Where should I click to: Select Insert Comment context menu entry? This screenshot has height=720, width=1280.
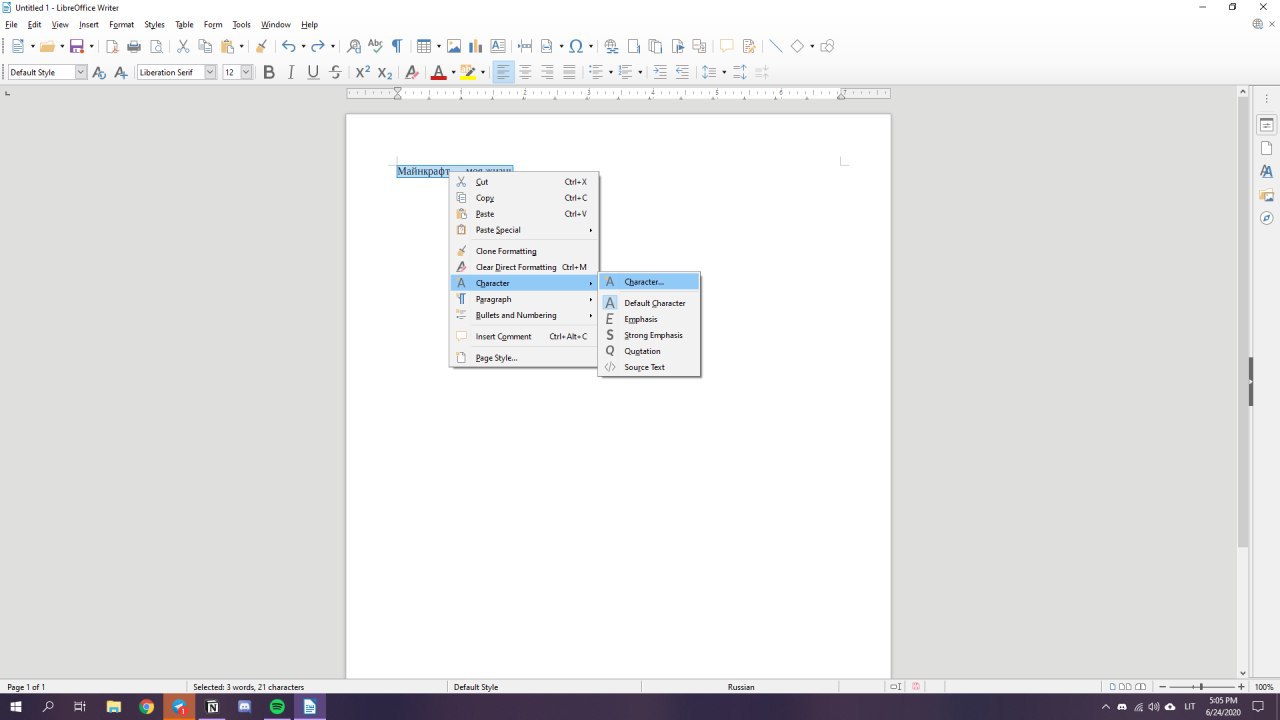[524, 336]
